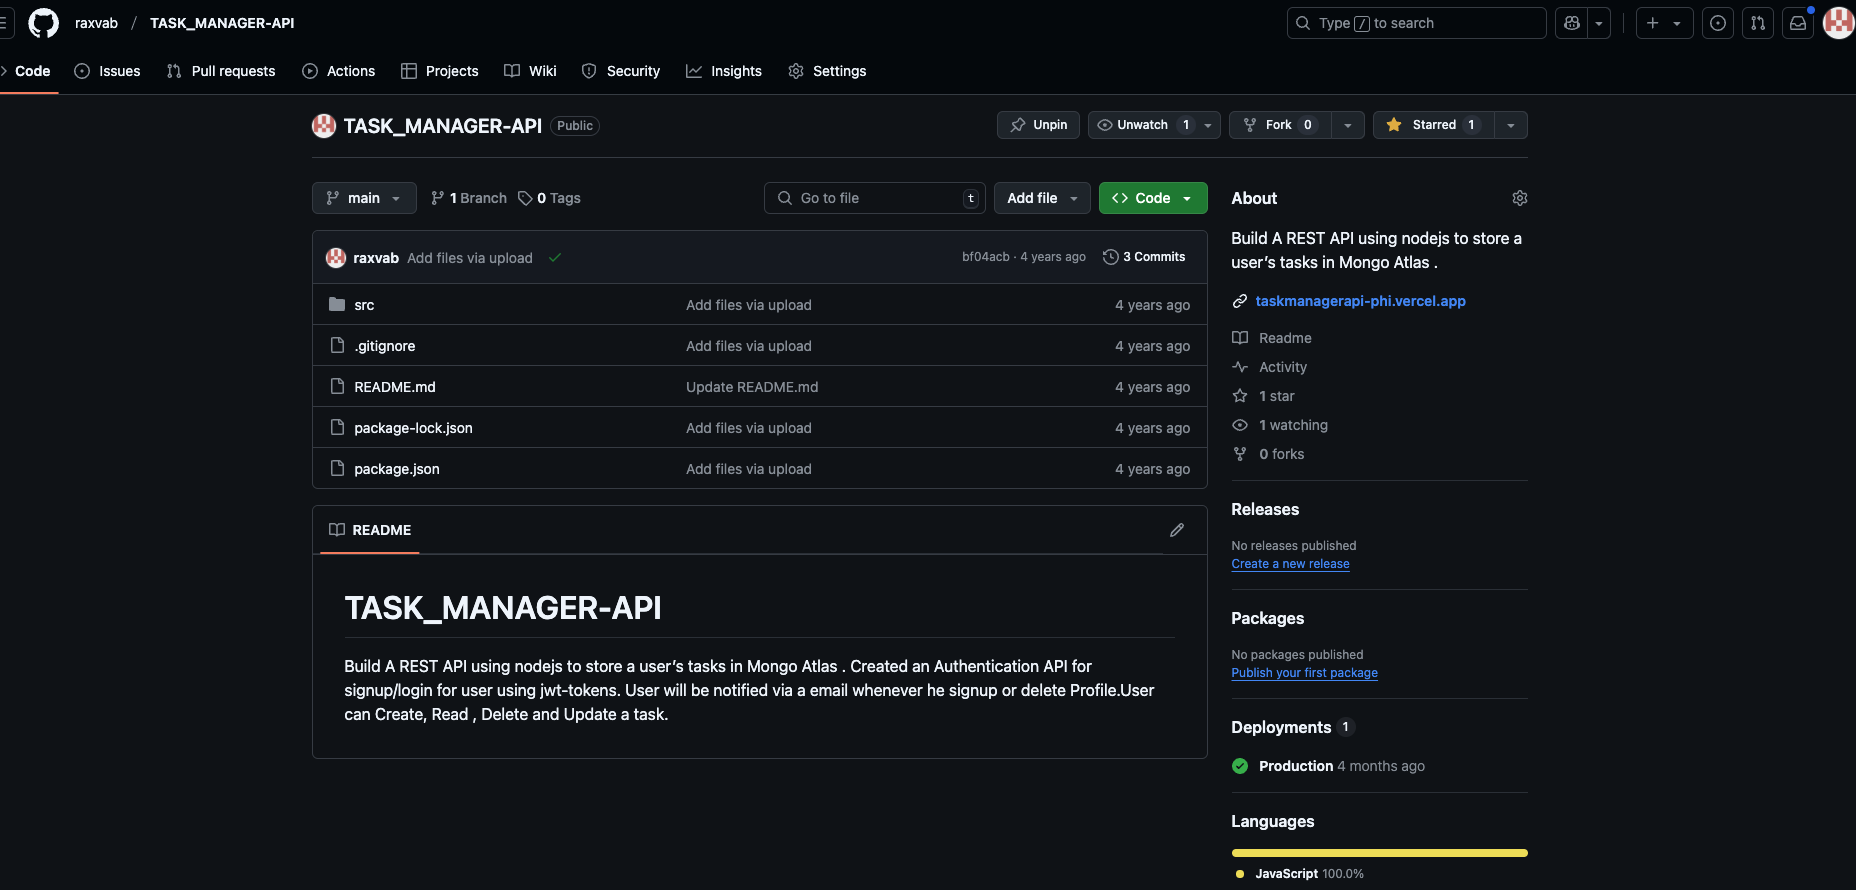Open the taskmanagerapi-phi.vercel.app link

(x=1360, y=301)
